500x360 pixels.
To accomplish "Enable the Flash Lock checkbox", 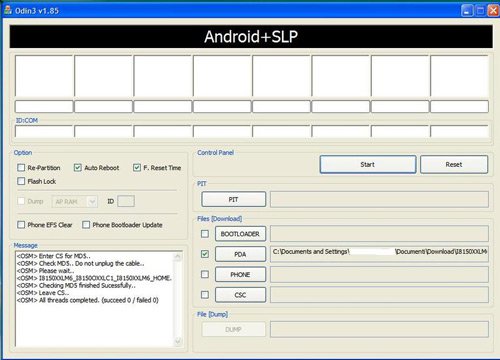I will click(21, 181).
